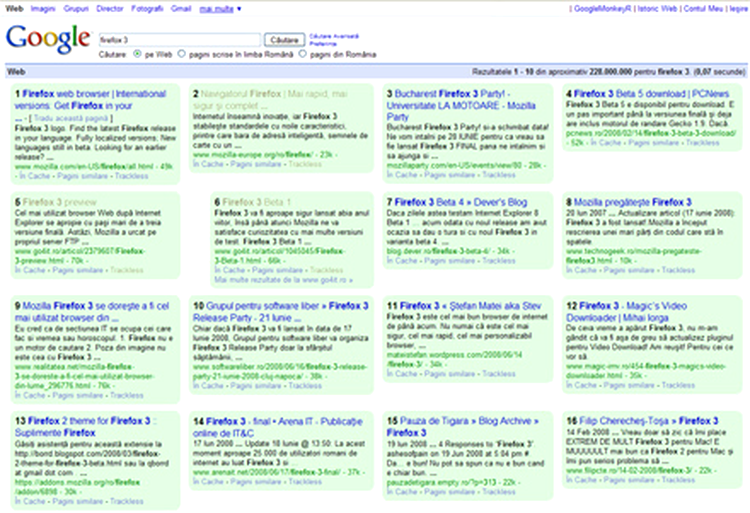Screen dimensions: 750x513
Task: Click the Ieșire sign-out link
Action: tap(738, 9)
